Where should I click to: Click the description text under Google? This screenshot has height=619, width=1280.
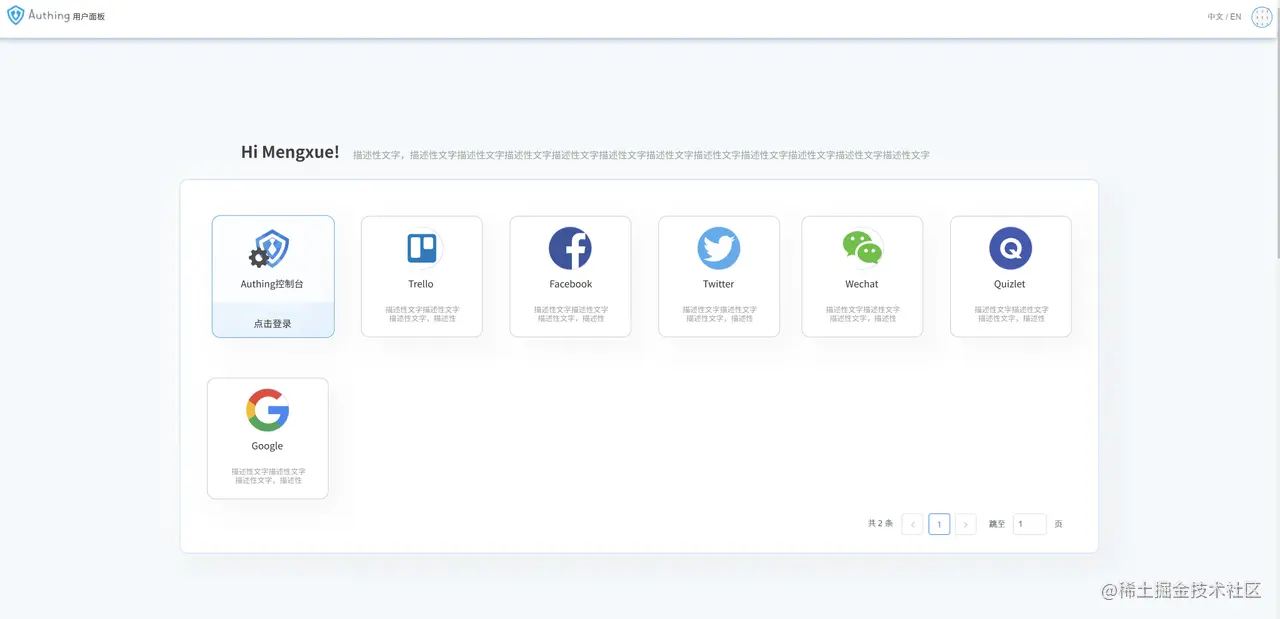point(268,476)
